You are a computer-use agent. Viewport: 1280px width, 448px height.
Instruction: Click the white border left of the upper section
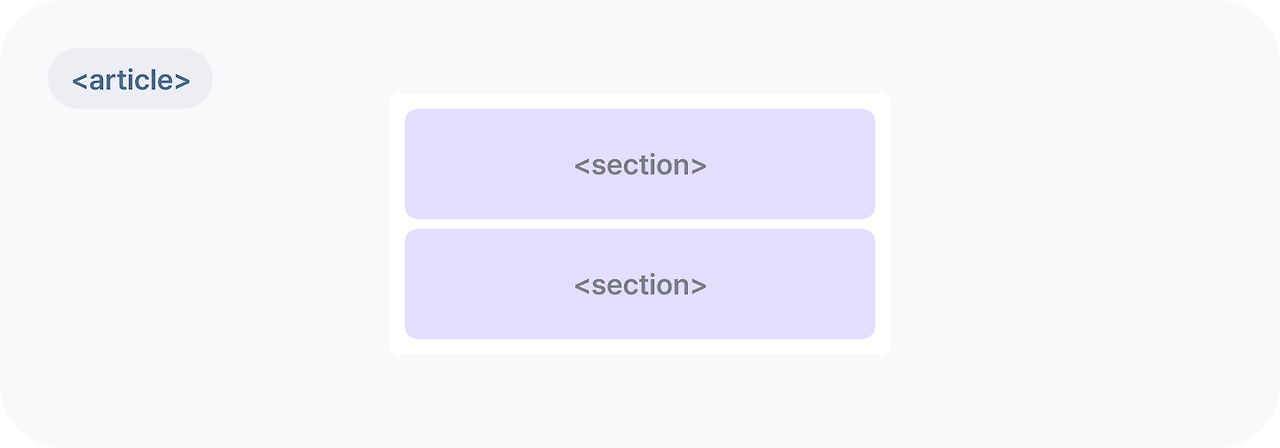tap(397, 164)
